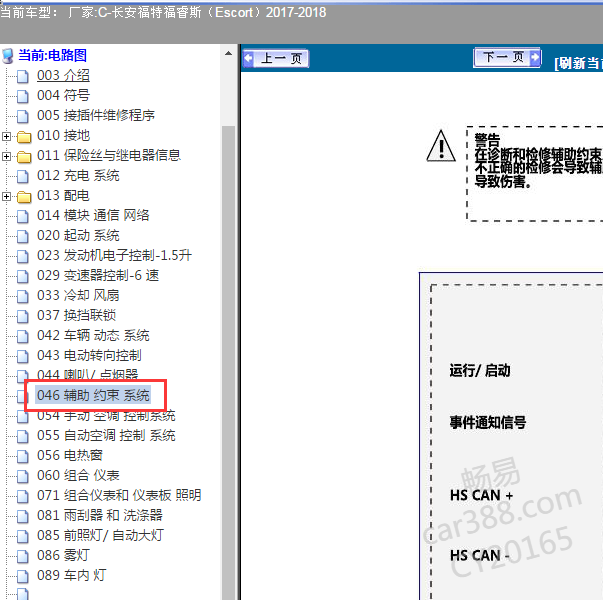603x600 pixels.
Task: Open 055 自动空调 控制 系统
Action: 106,435
